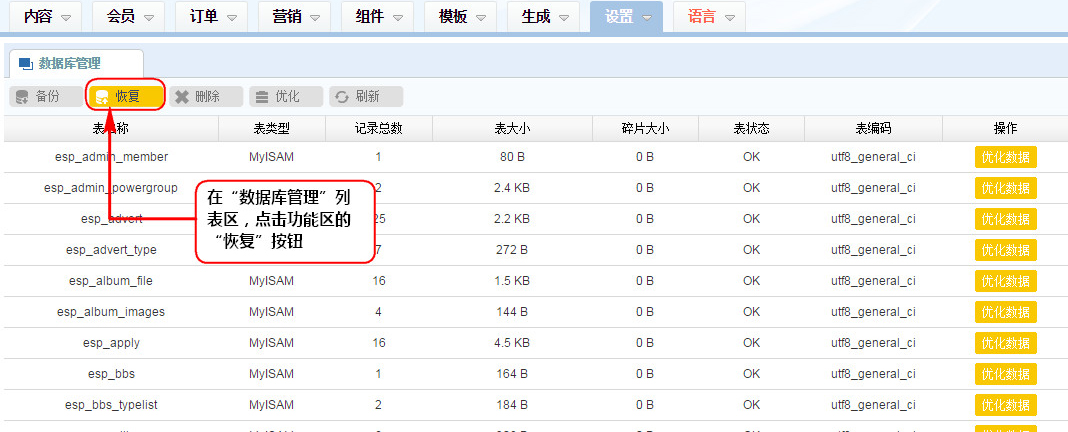Open the 内容 dropdown menu
Viewport: 1068px width, 432px height.
(47, 17)
